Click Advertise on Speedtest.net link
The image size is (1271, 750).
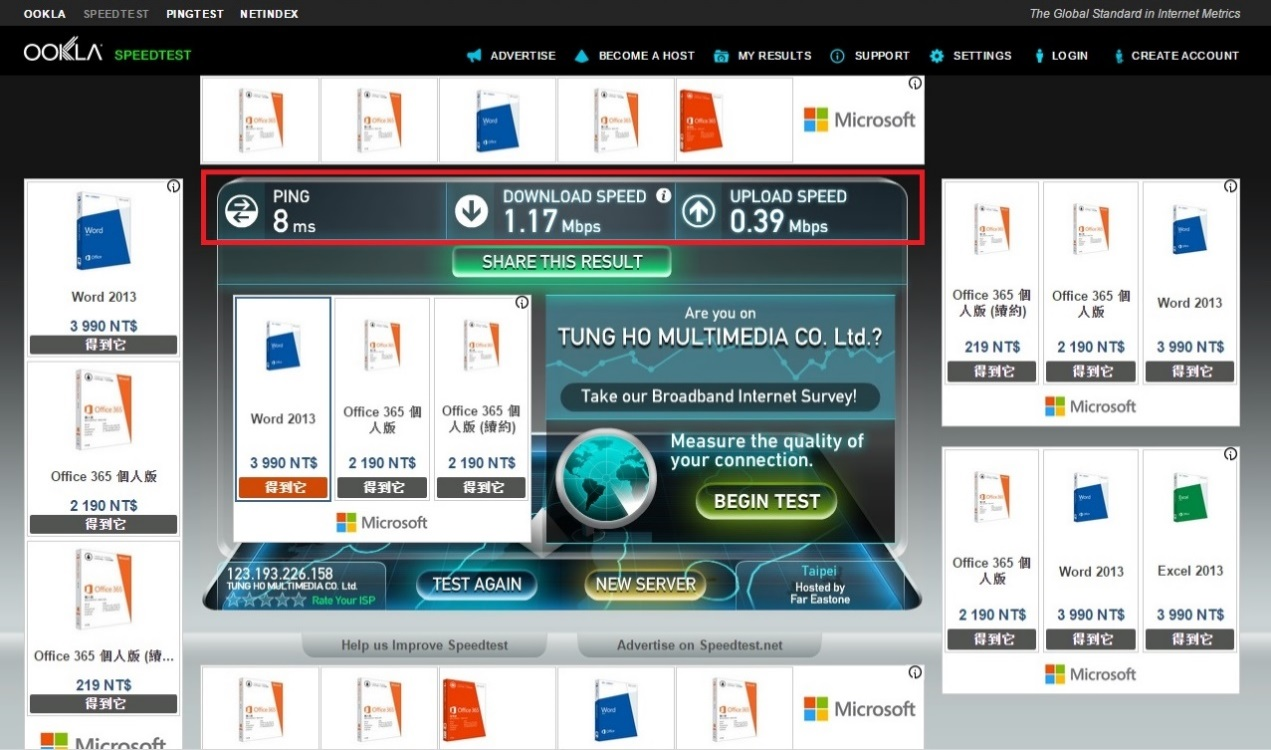click(699, 645)
